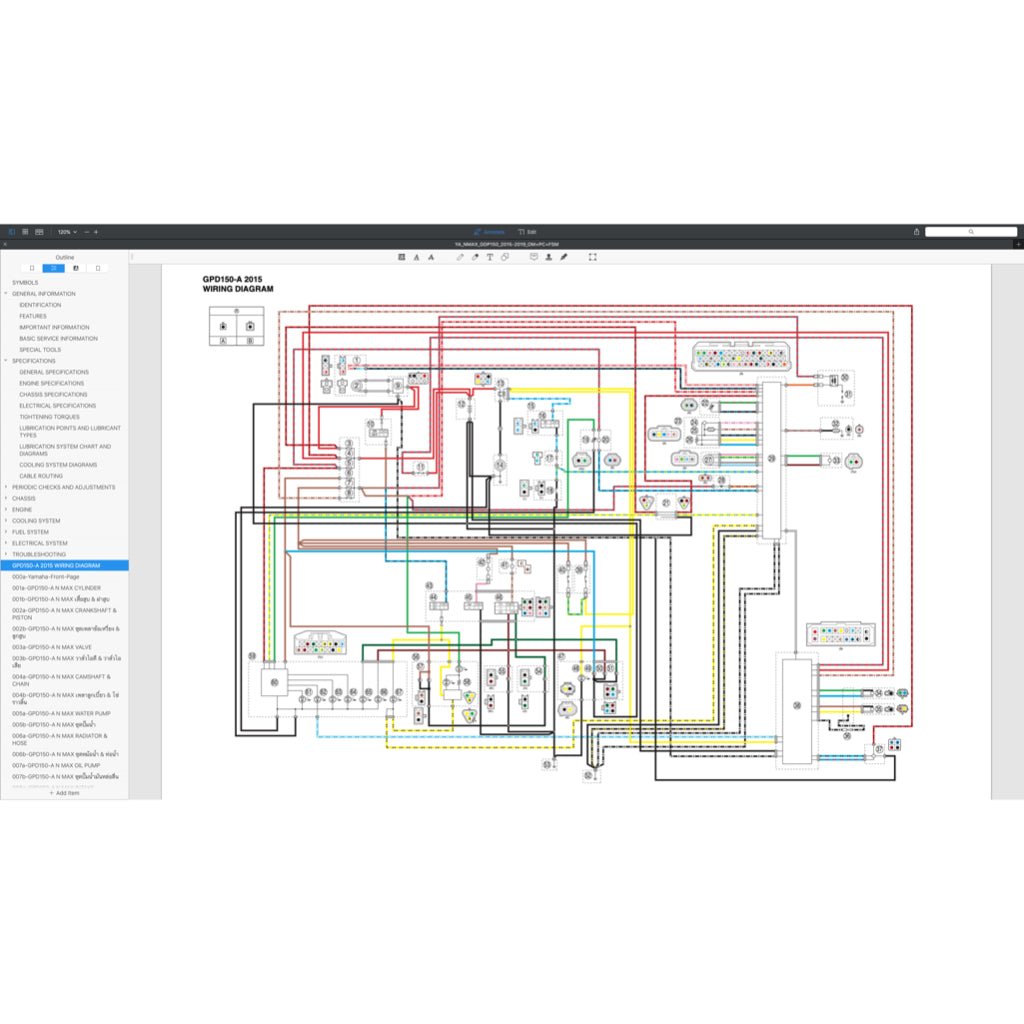Pick the pencil drawing tool
The width and height of the screenshot is (1024, 1024).
click(461, 257)
